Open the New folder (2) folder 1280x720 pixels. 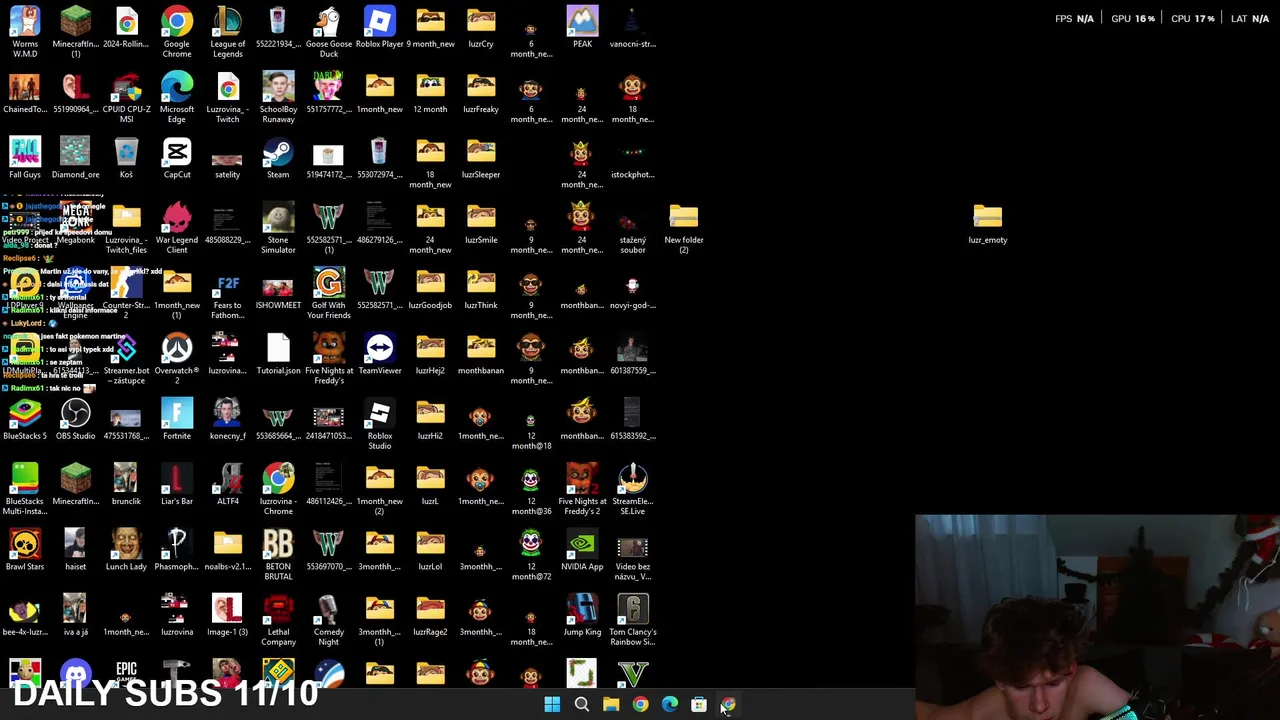click(684, 228)
